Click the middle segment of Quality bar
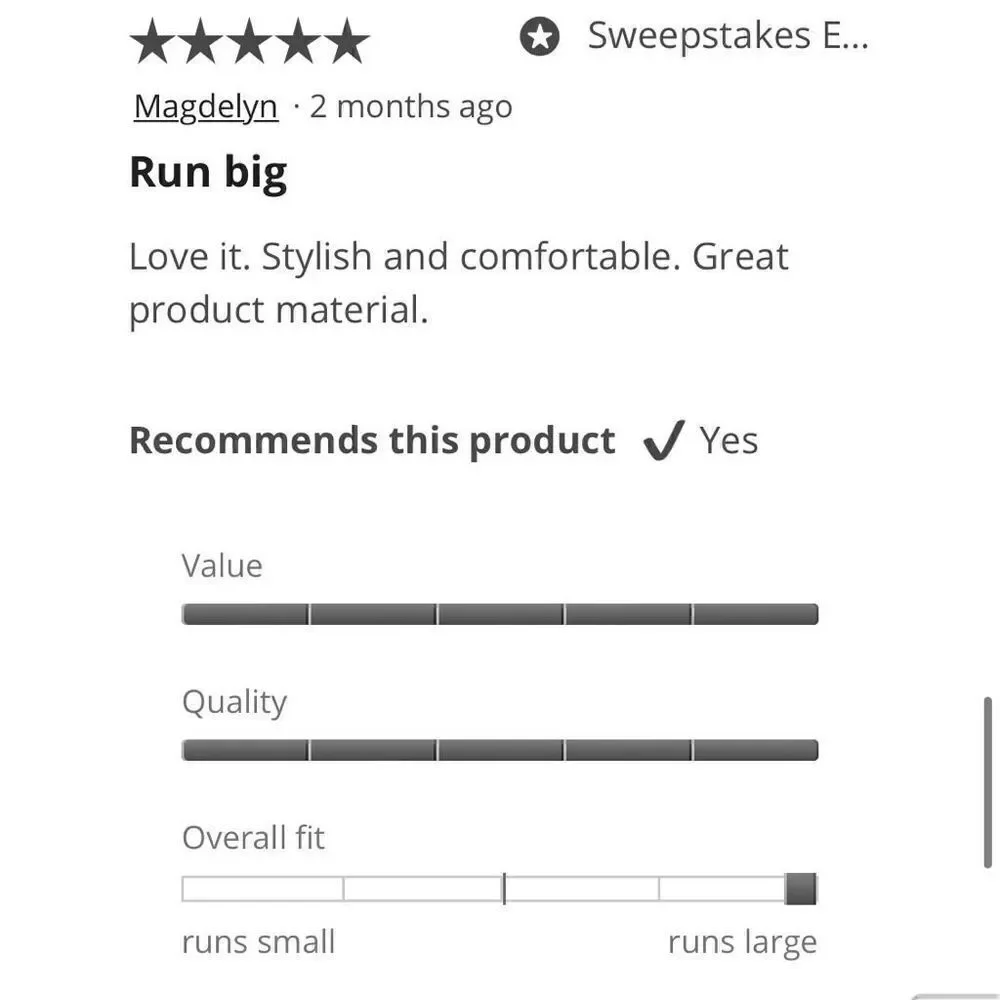Image resolution: width=1000 pixels, height=1000 pixels. click(x=501, y=750)
